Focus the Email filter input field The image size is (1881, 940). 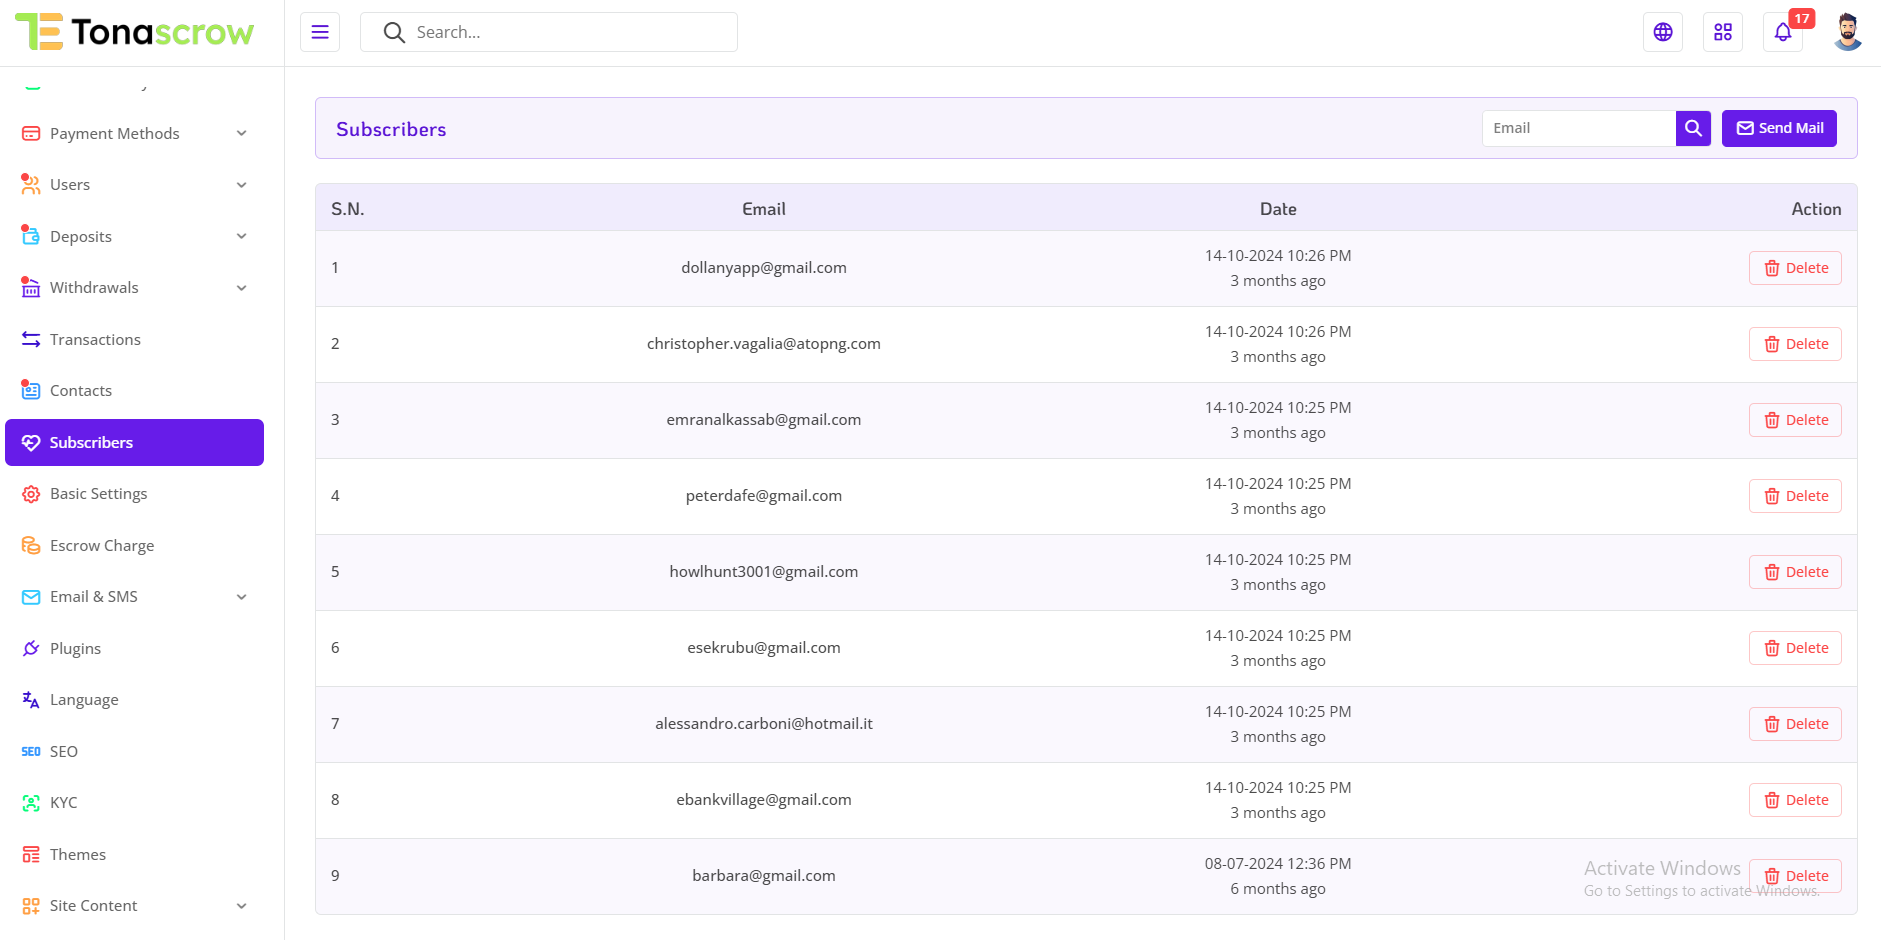(1578, 128)
